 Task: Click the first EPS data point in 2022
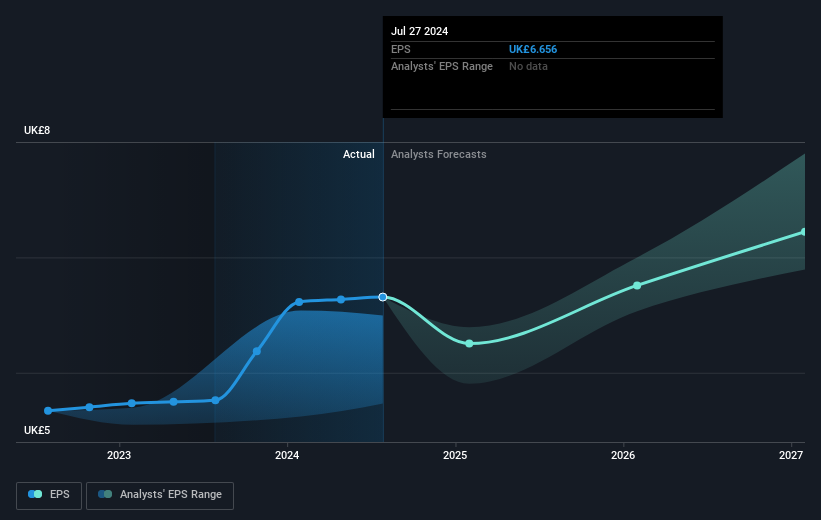pyautogui.click(x=48, y=411)
